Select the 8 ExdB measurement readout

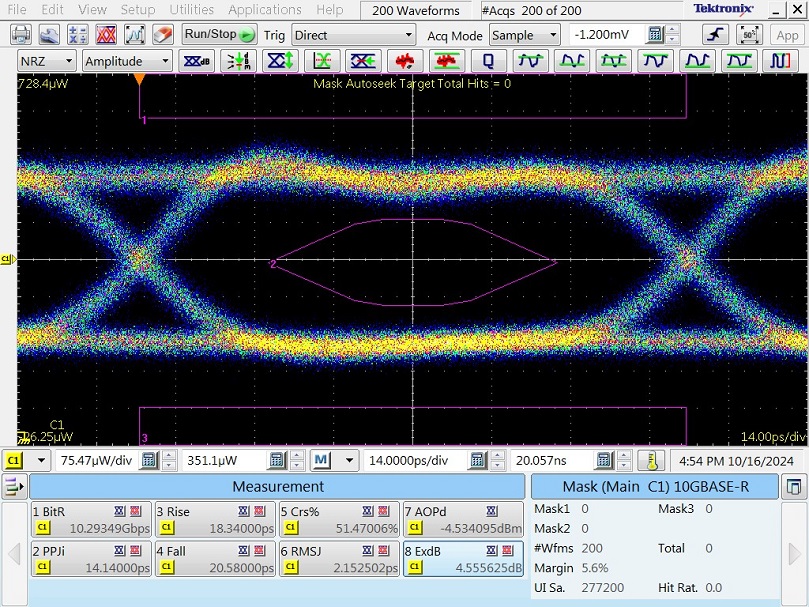coord(462,559)
